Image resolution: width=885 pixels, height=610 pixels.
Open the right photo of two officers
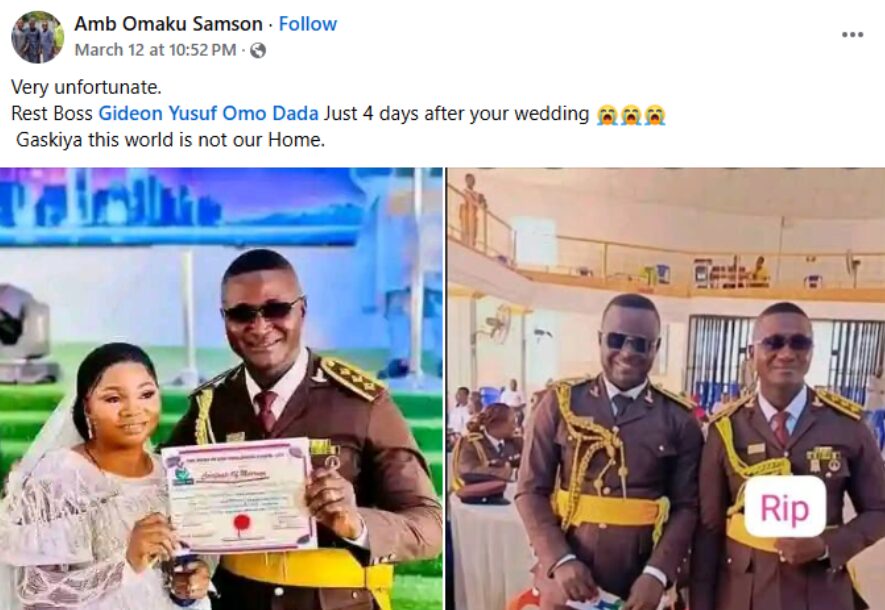(x=666, y=389)
